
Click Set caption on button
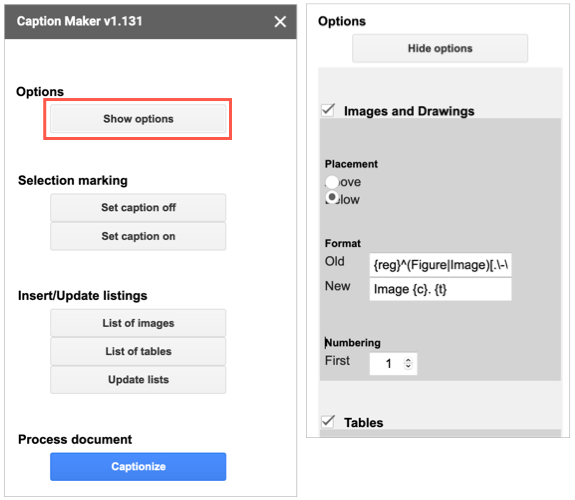[x=138, y=236]
